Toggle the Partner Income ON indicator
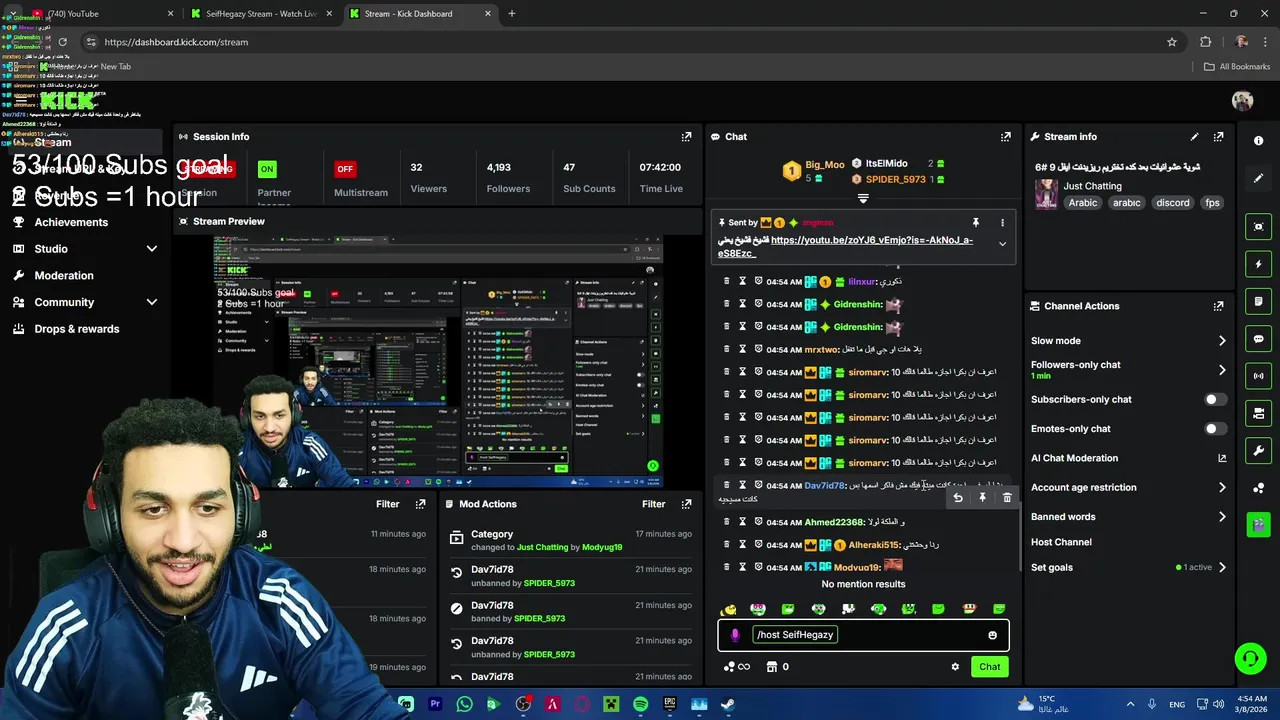The height and width of the screenshot is (720, 1280). [x=266, y=169]
